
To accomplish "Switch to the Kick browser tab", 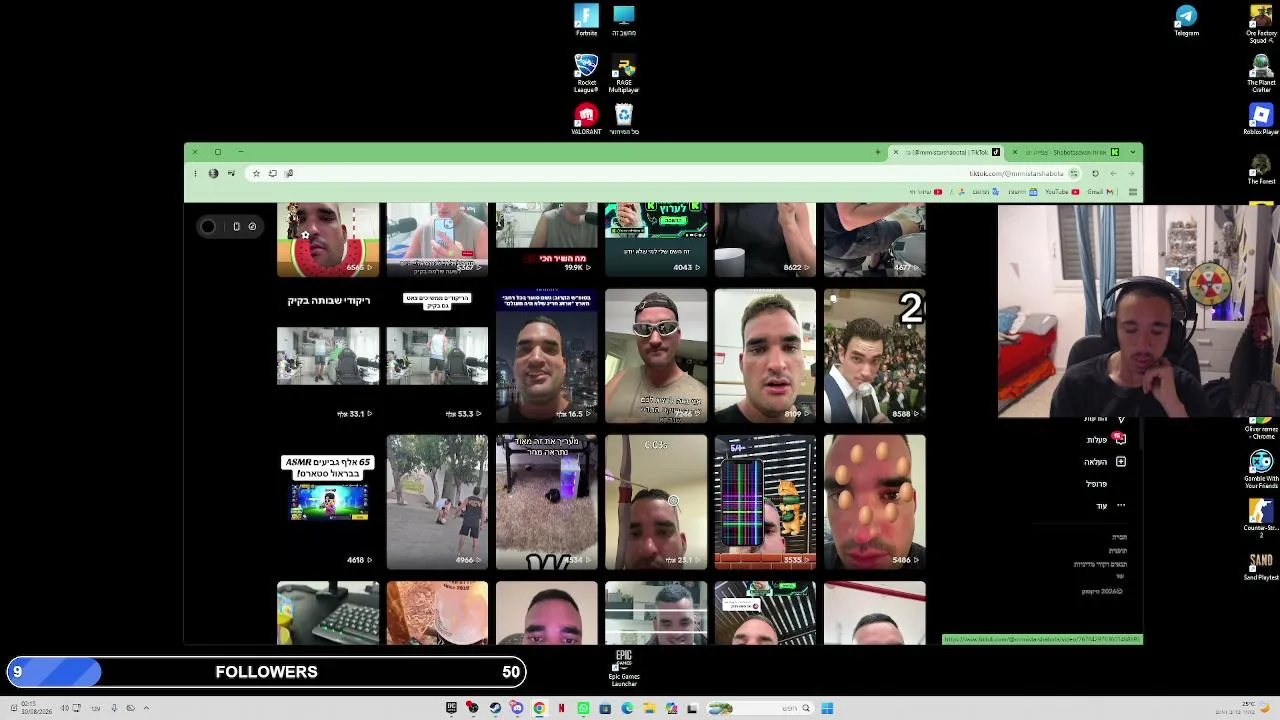I will 1065,152.
